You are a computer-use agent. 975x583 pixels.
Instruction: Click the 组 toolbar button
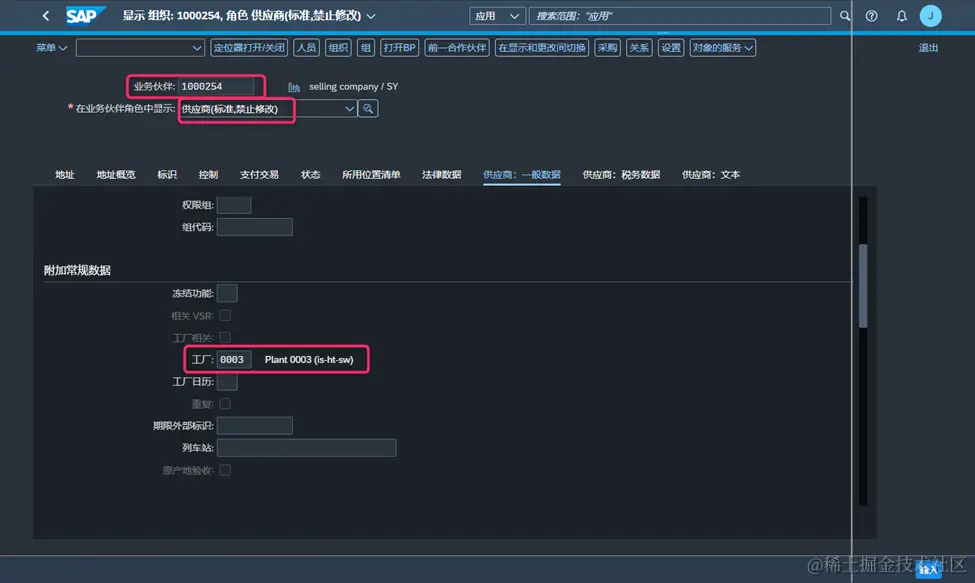(366, 48)
